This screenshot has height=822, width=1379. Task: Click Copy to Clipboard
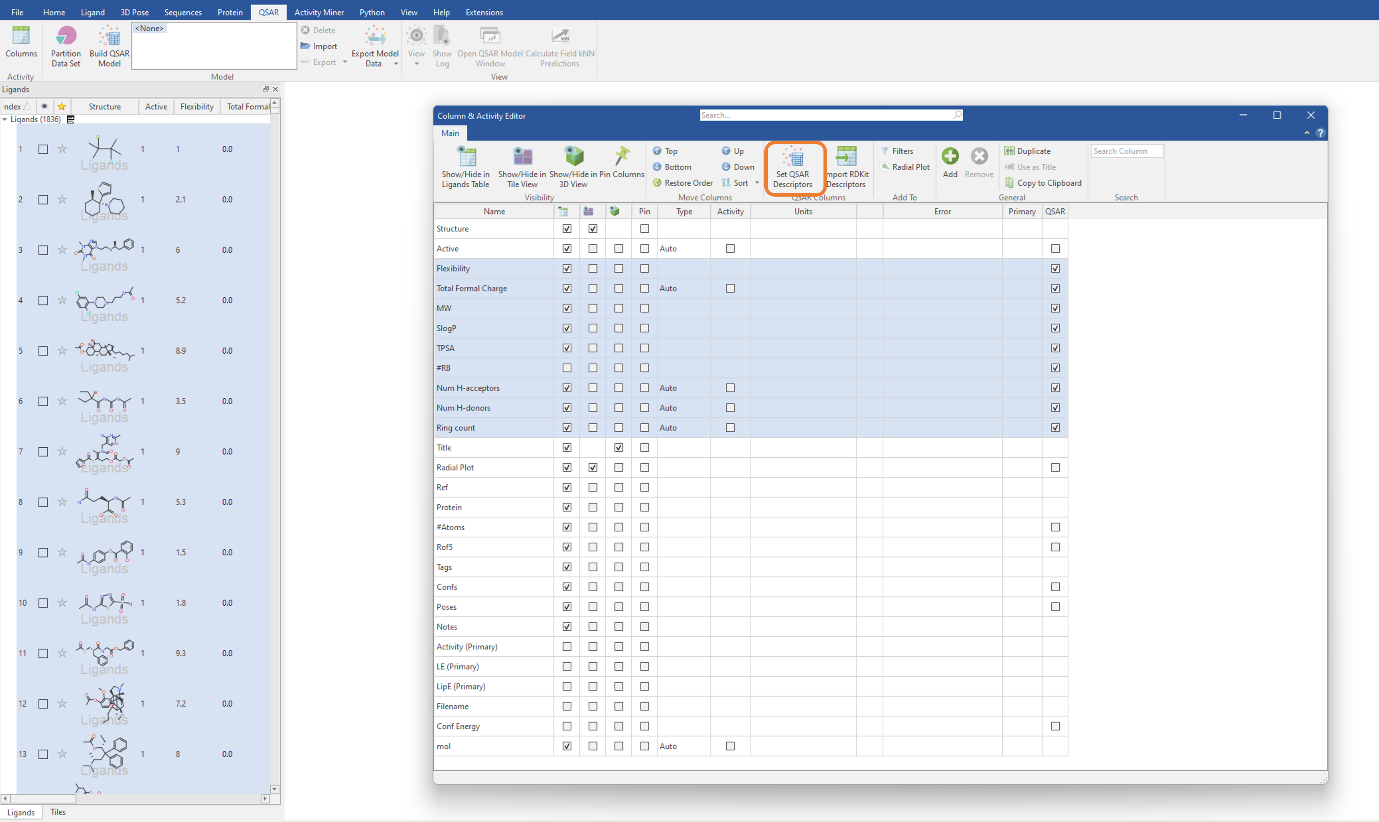[1043, 183]
